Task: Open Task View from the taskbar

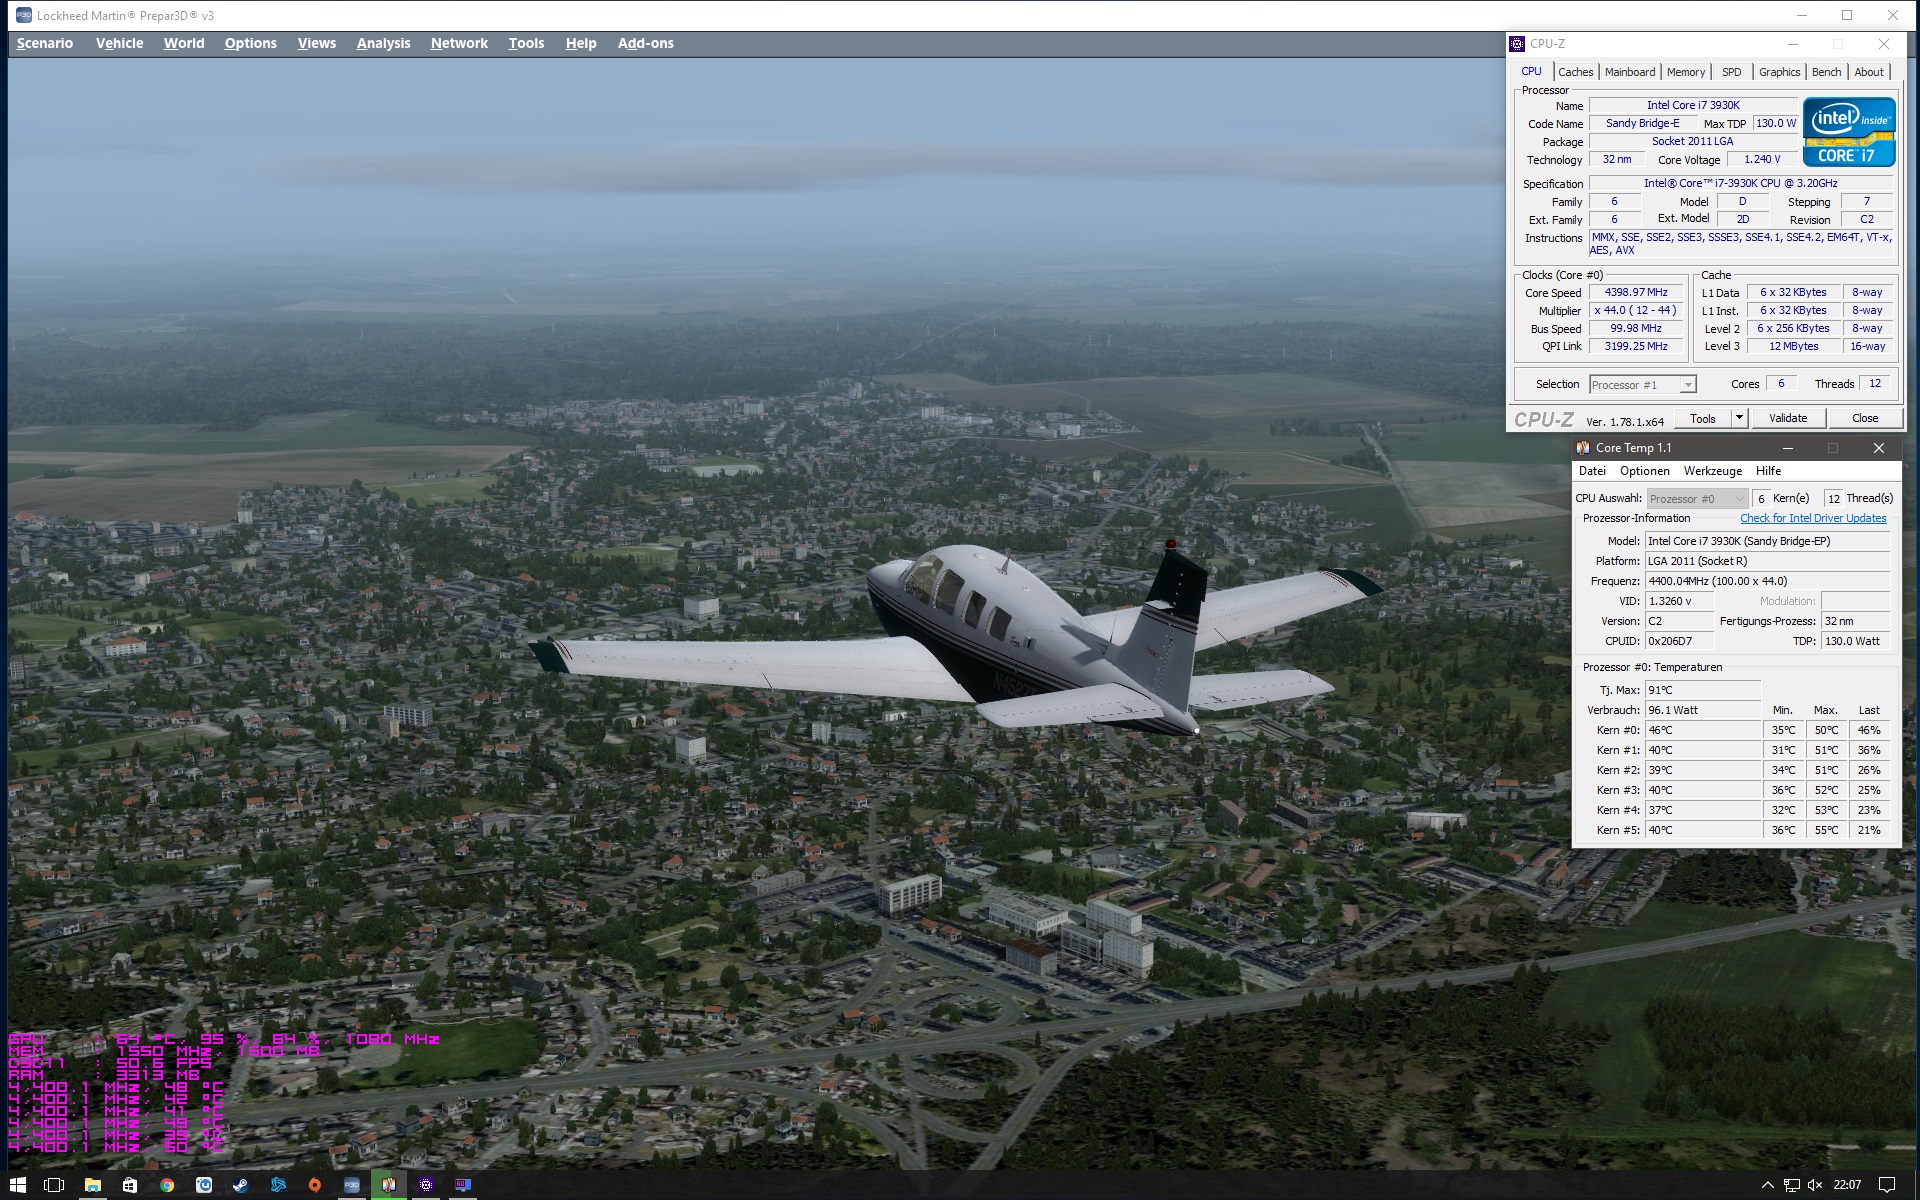Action: click(54, 1185)
